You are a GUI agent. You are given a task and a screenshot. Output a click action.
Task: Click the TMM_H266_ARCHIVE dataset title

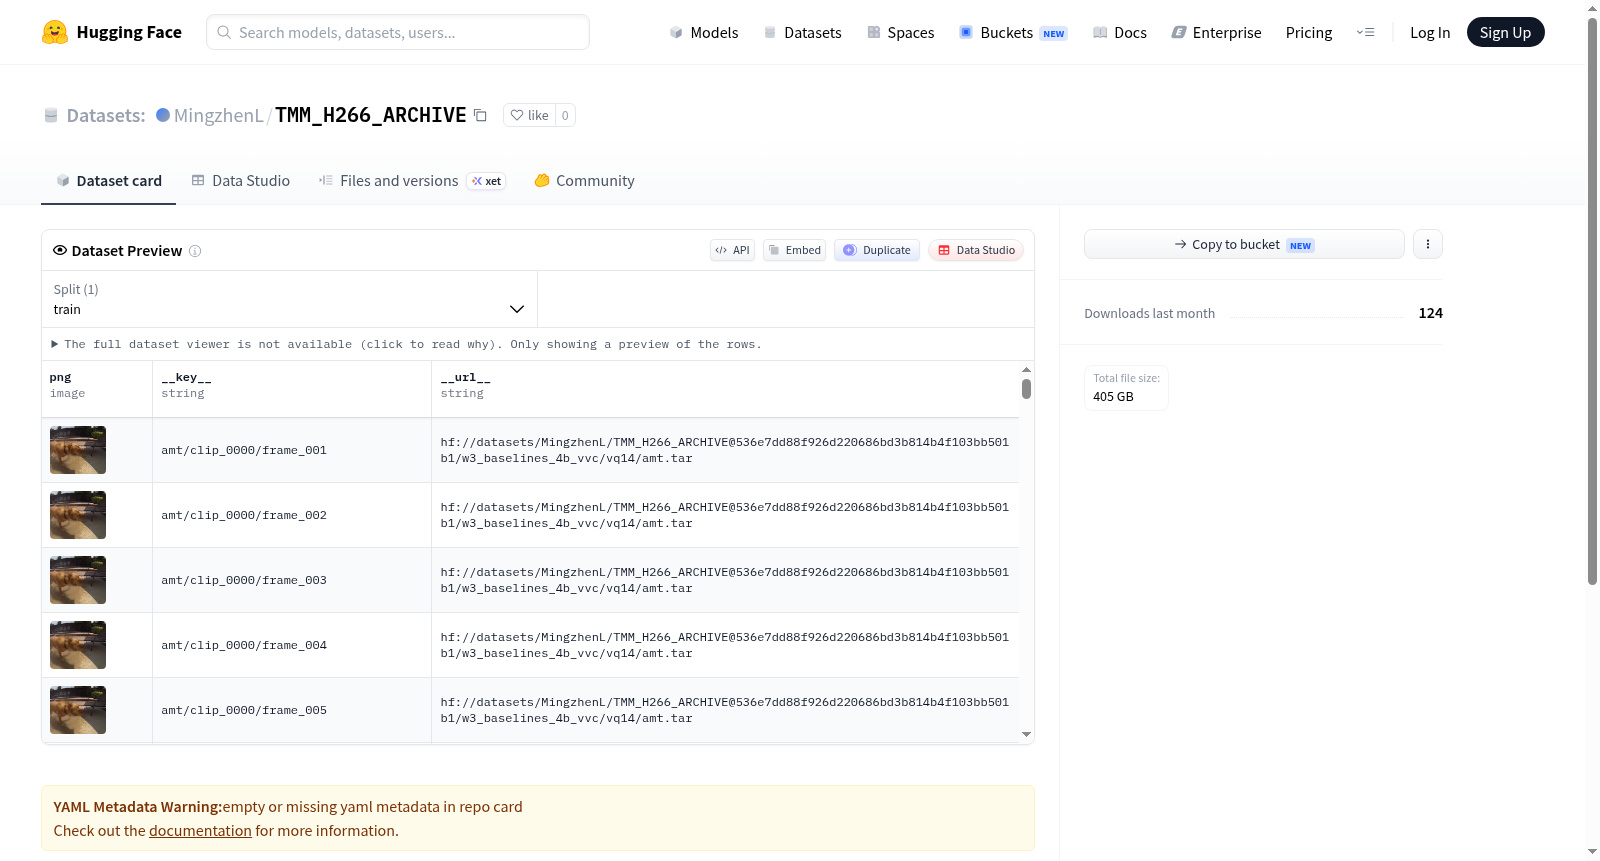371,115
